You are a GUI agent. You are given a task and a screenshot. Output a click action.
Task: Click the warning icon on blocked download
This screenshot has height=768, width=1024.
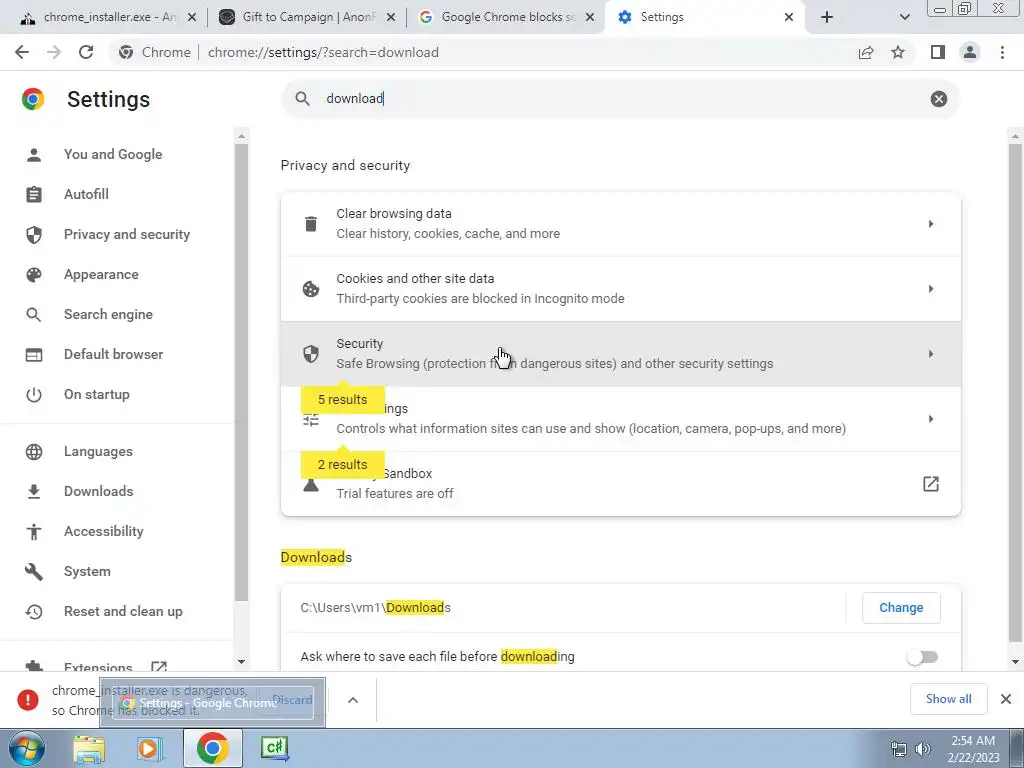click(x=28, y=699)
